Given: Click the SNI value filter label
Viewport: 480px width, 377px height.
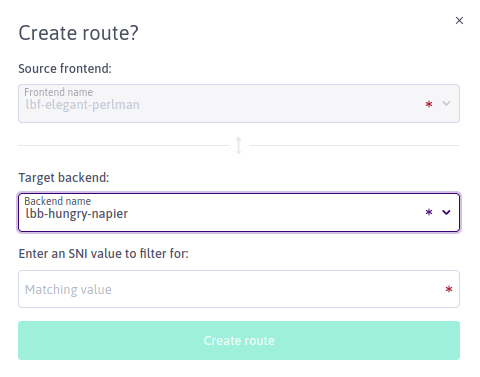Looking at the screenshot, I should click(x=103, y=254).
